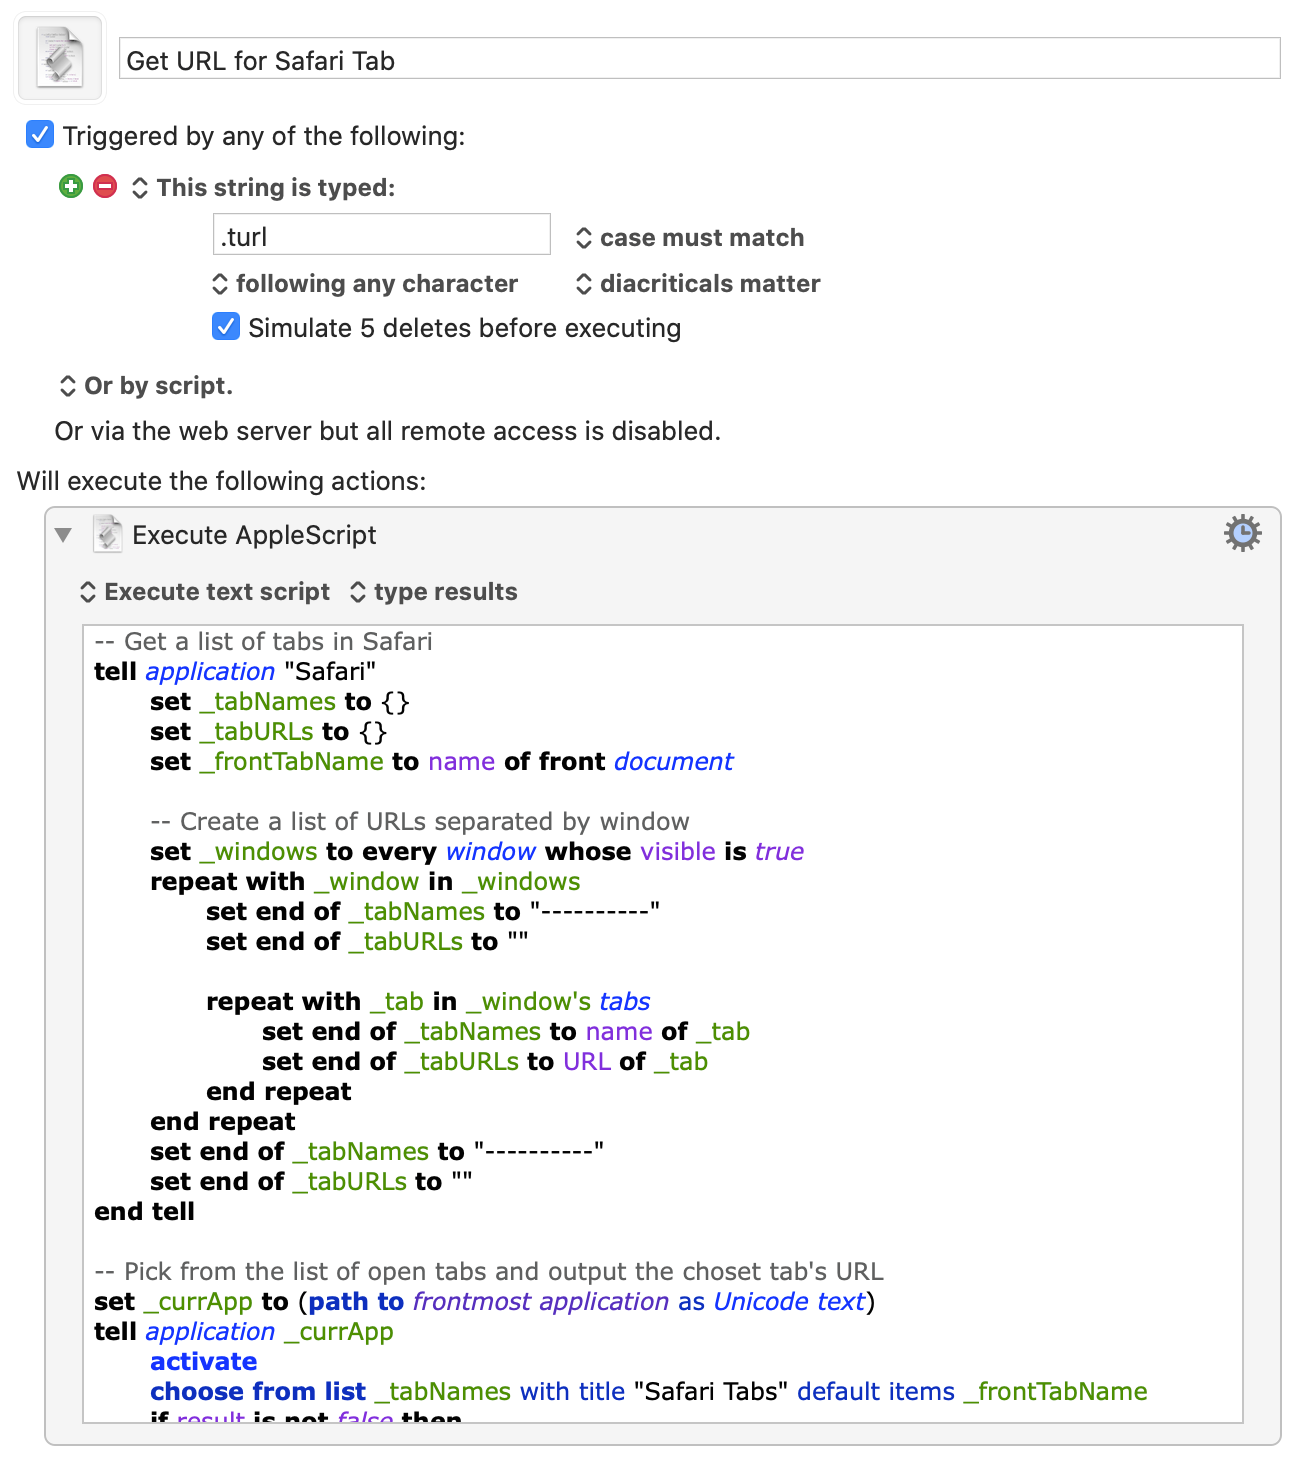Click the macro script icon at top left
Viewport: 1312px width, 1464px height.
click(59, 59)
